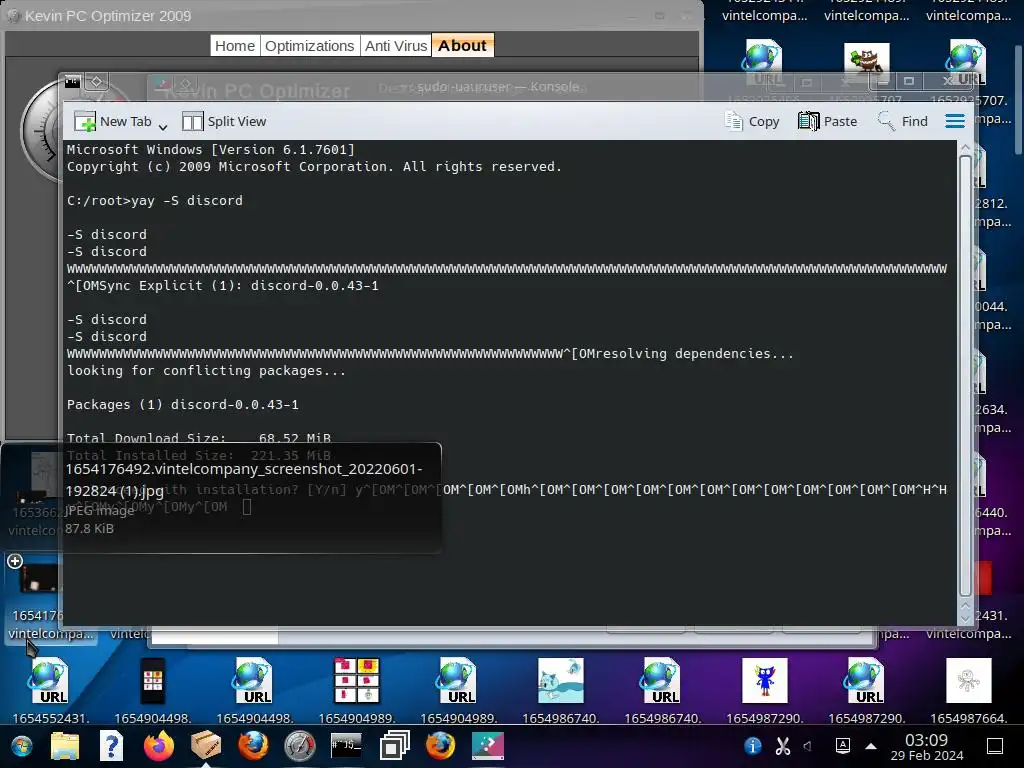
Task: Open the pink-teal Plasma icon in taskbar
Action: [x=488, y=746]
